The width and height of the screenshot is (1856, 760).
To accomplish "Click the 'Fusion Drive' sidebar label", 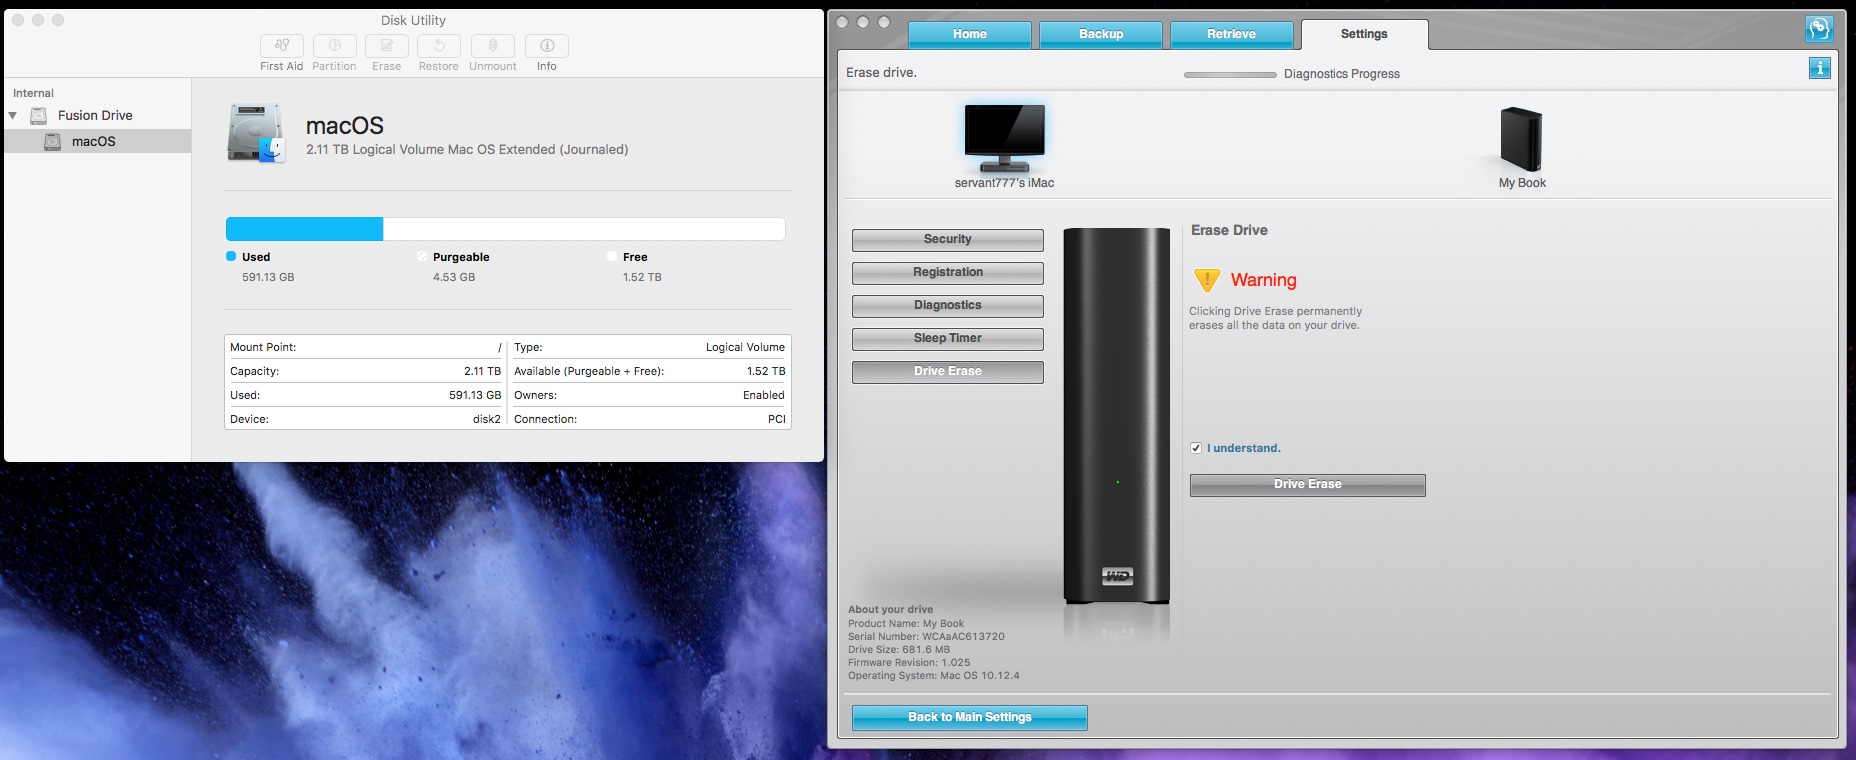I will 95,116.
